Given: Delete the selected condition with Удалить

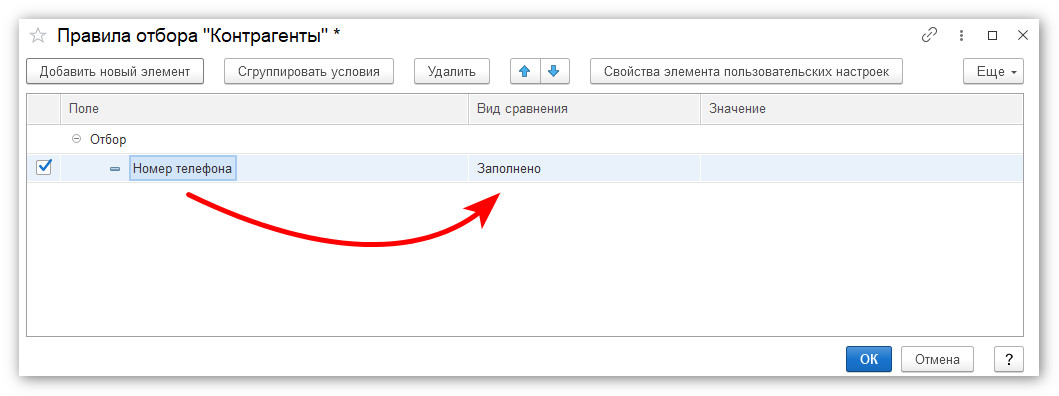Looking at the screenshot, I should click(452, 72).
